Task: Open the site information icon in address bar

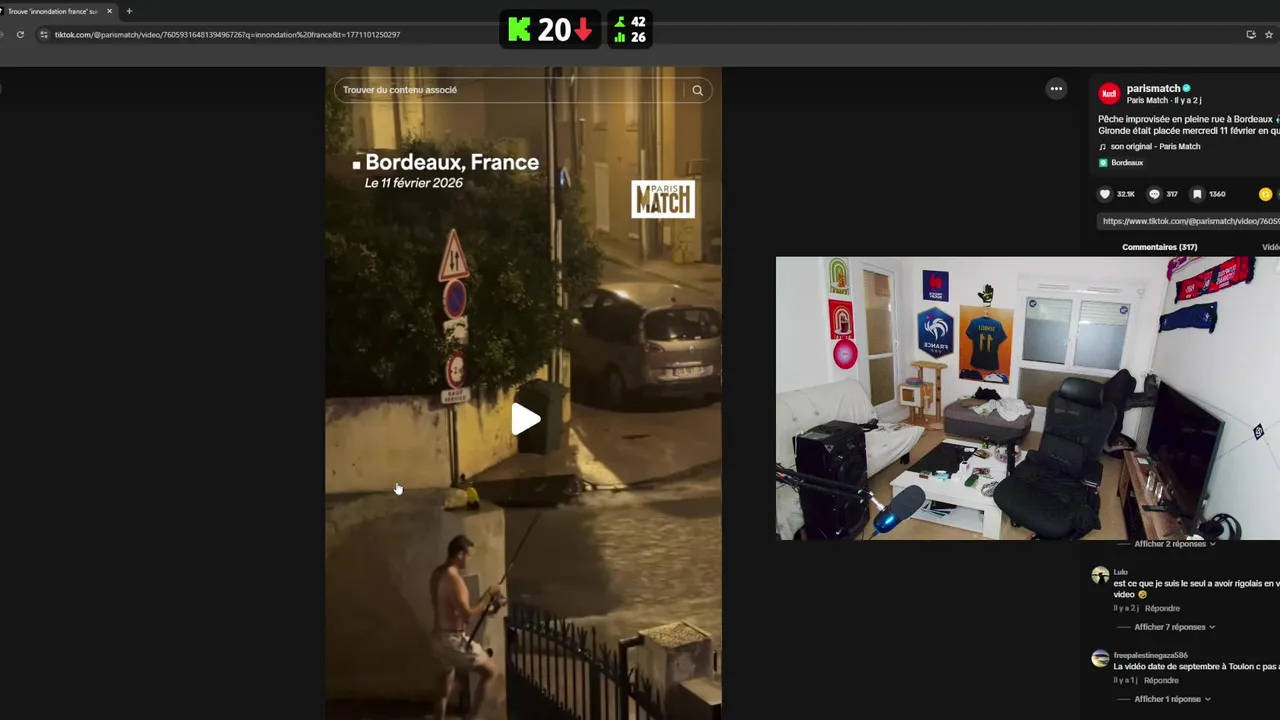Action: coord(43,34)
